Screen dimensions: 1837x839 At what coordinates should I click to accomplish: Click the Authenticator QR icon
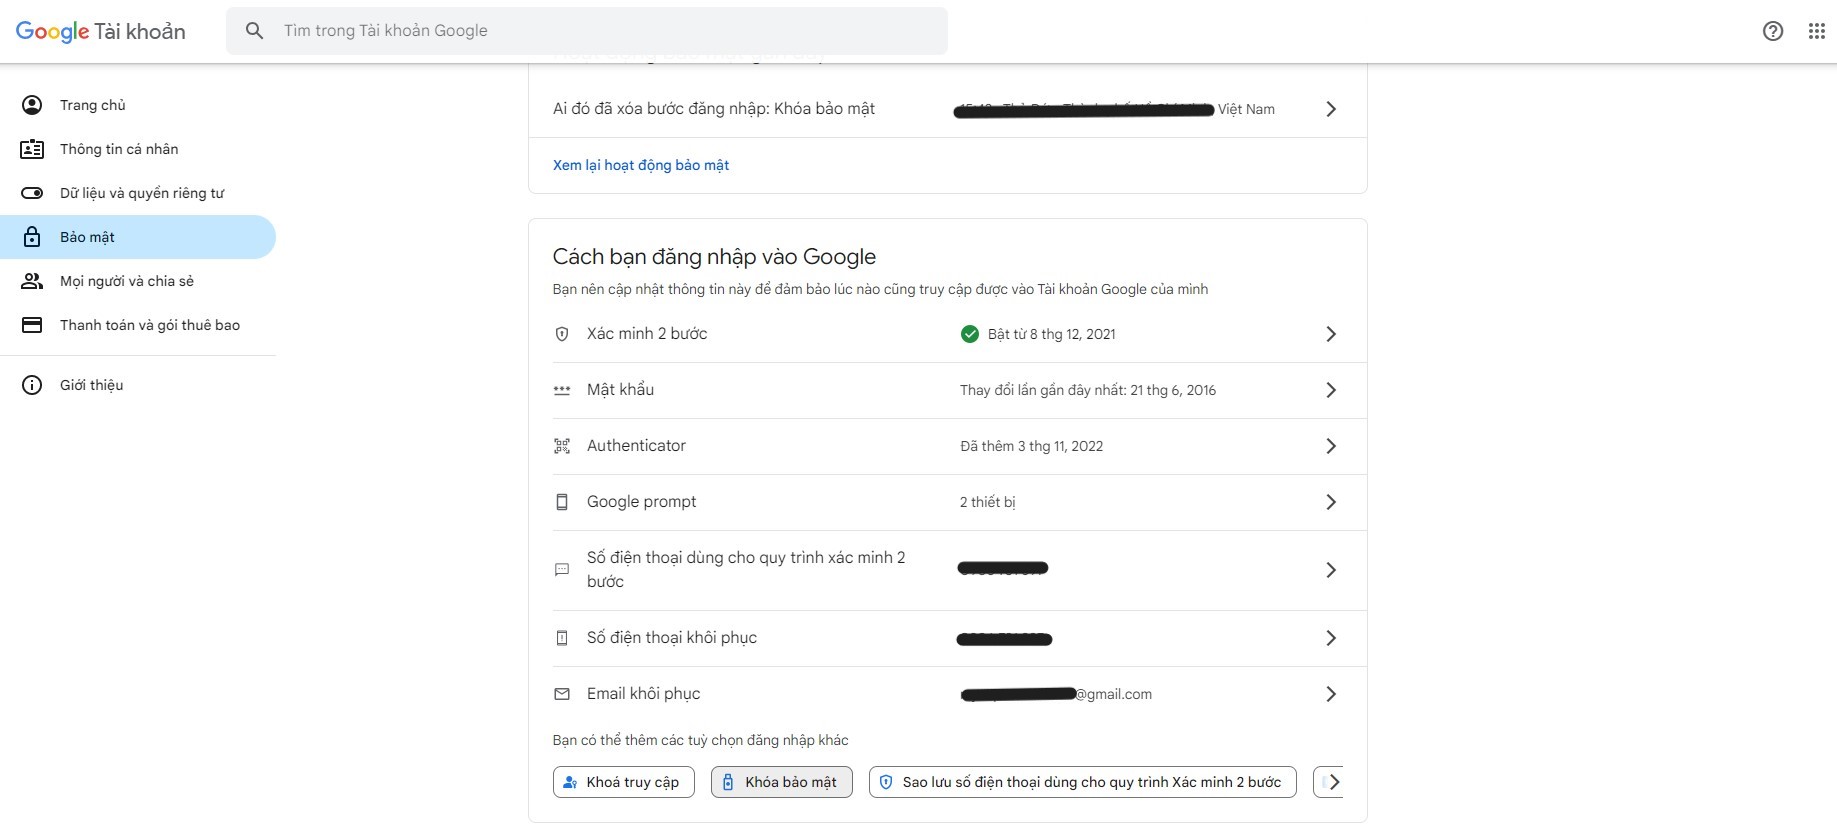tap(562, 446)
